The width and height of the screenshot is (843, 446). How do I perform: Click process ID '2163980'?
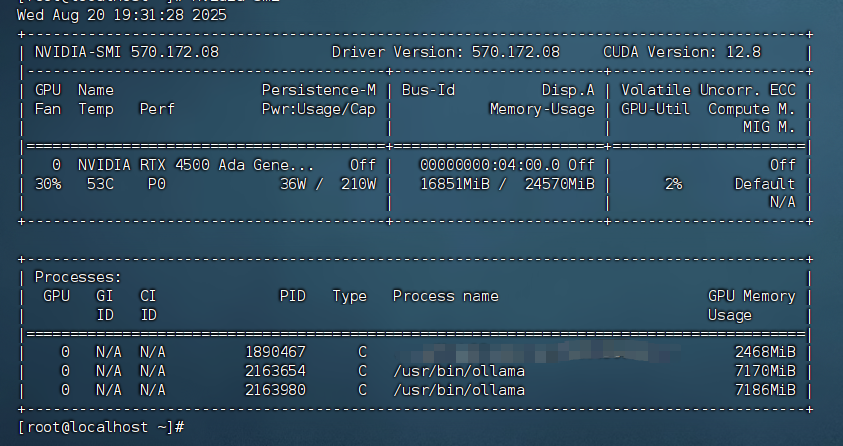(x=275, y=390)
